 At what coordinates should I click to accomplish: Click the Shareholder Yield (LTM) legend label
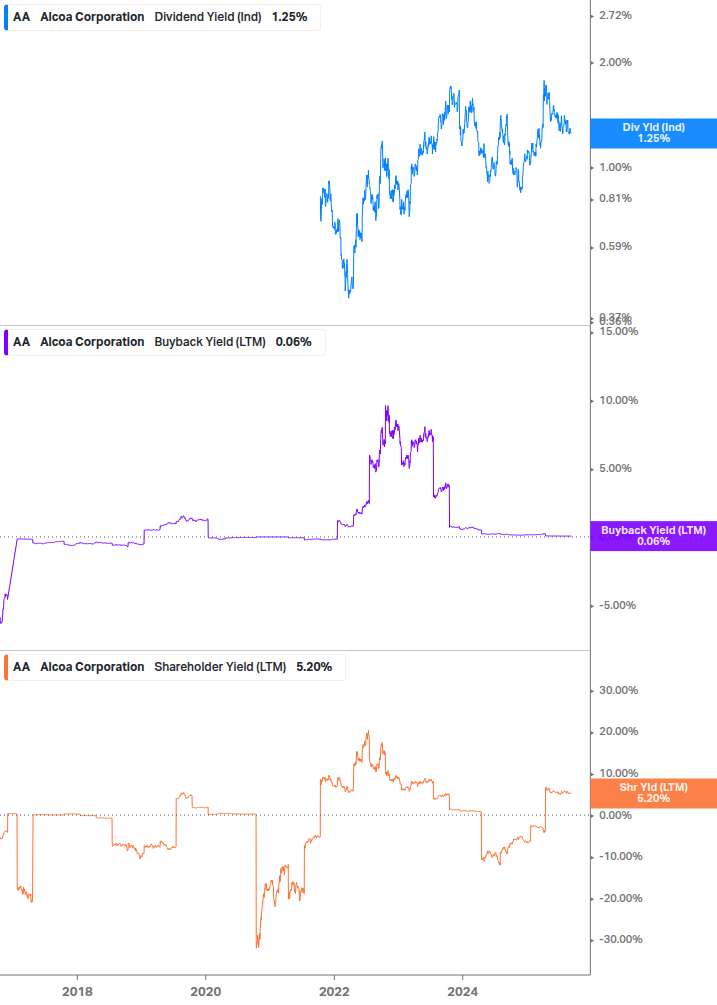pos(220,667)
